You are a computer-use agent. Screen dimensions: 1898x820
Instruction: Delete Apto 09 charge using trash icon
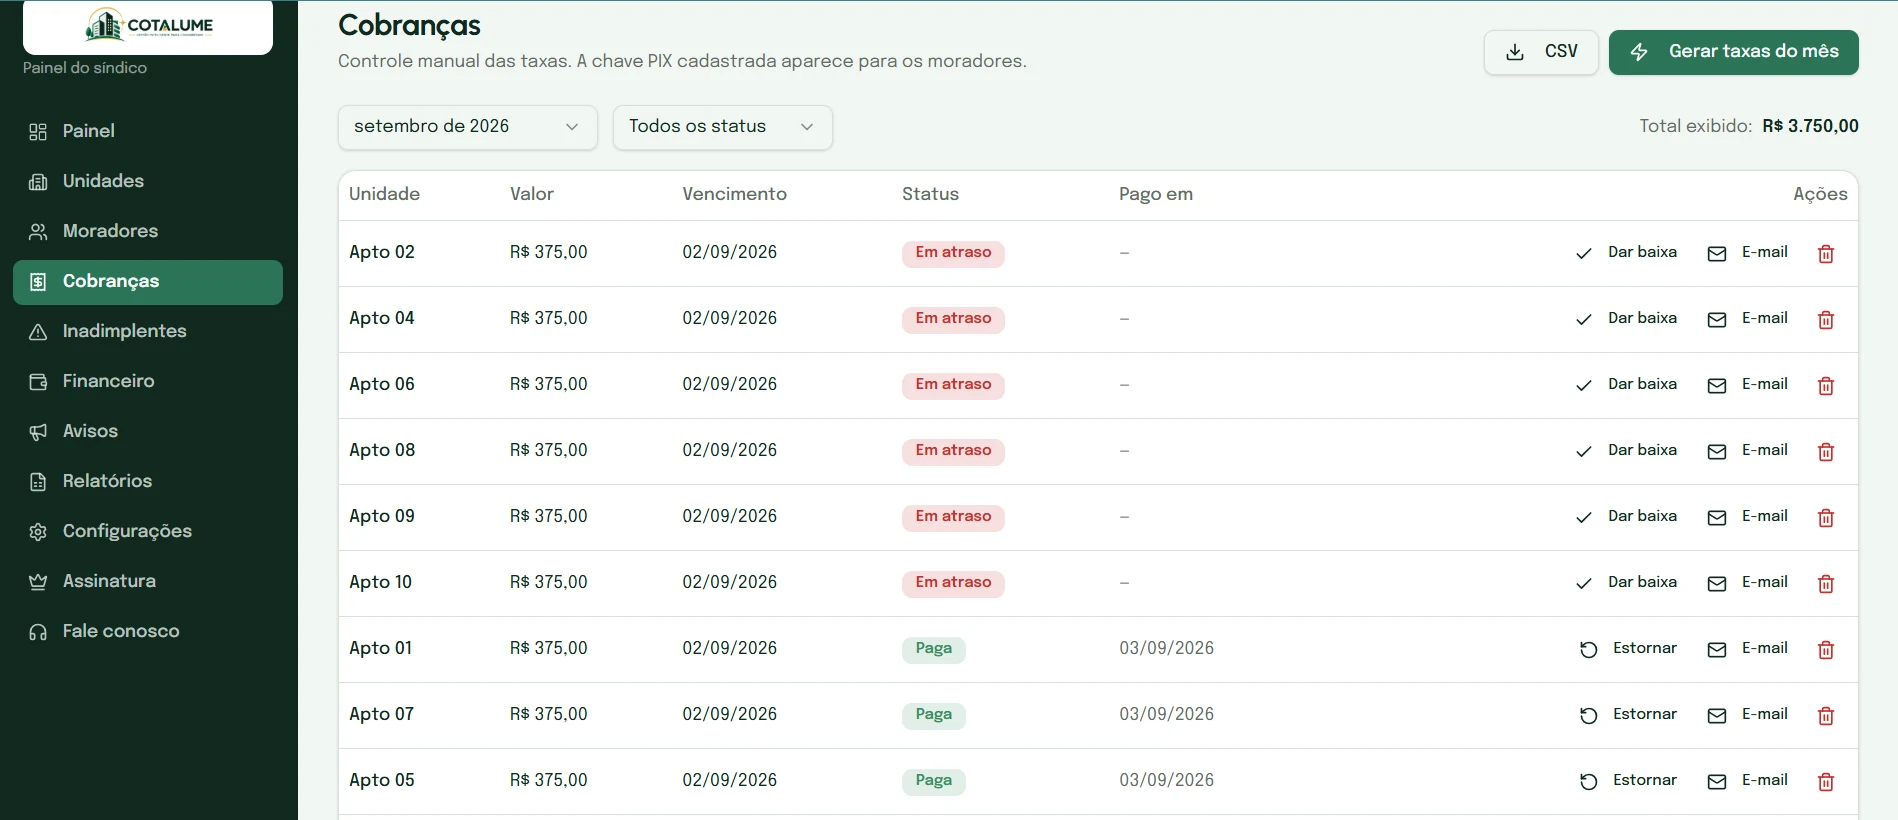1825,518
